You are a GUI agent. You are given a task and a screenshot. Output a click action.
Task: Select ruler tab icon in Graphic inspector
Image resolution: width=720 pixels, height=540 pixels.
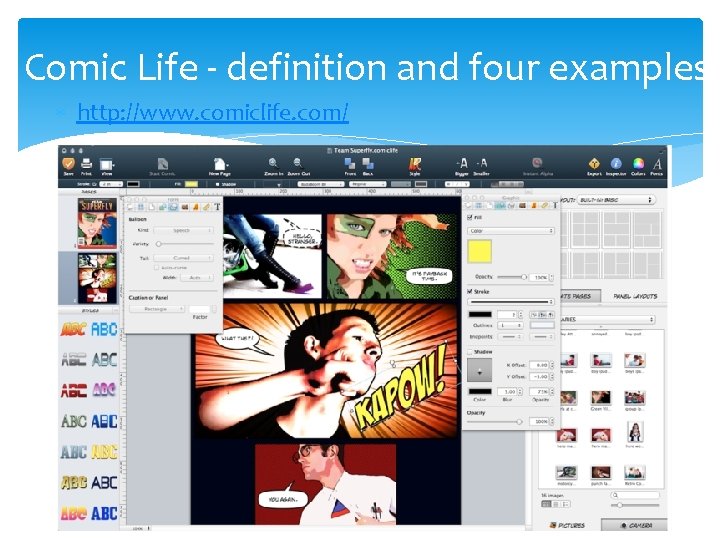click(545, 206)
